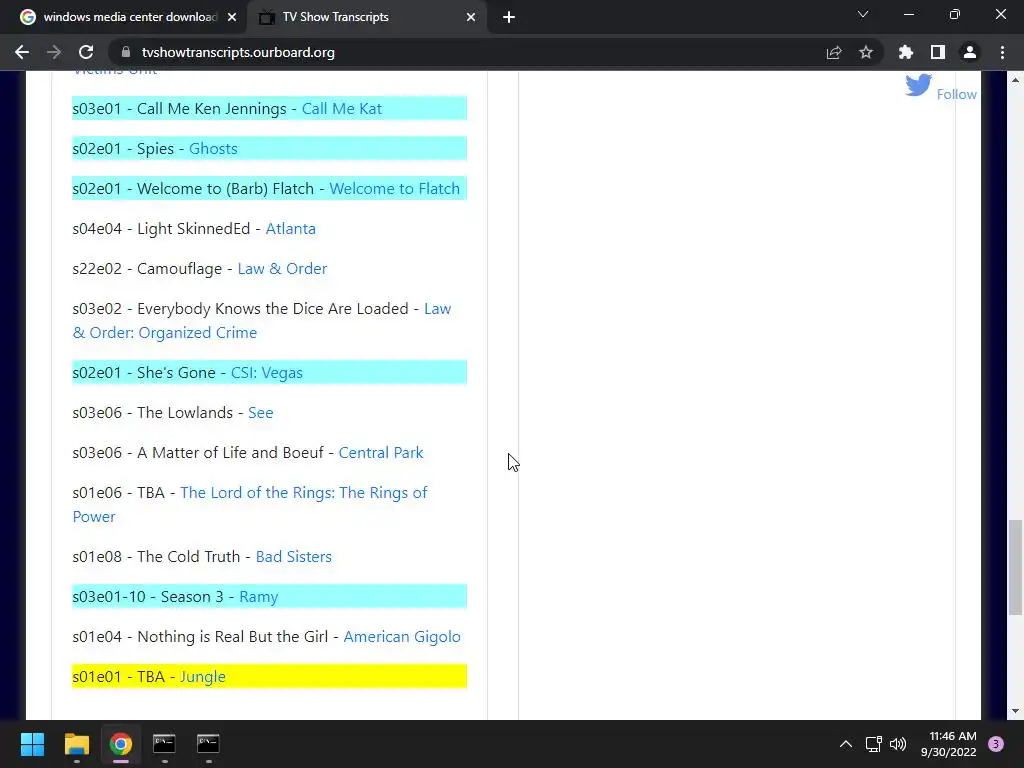The height and width of the screenshot is (768, 1024).
Task: Click the scrollbar up arrow
Action: [x=1015, y=80]
